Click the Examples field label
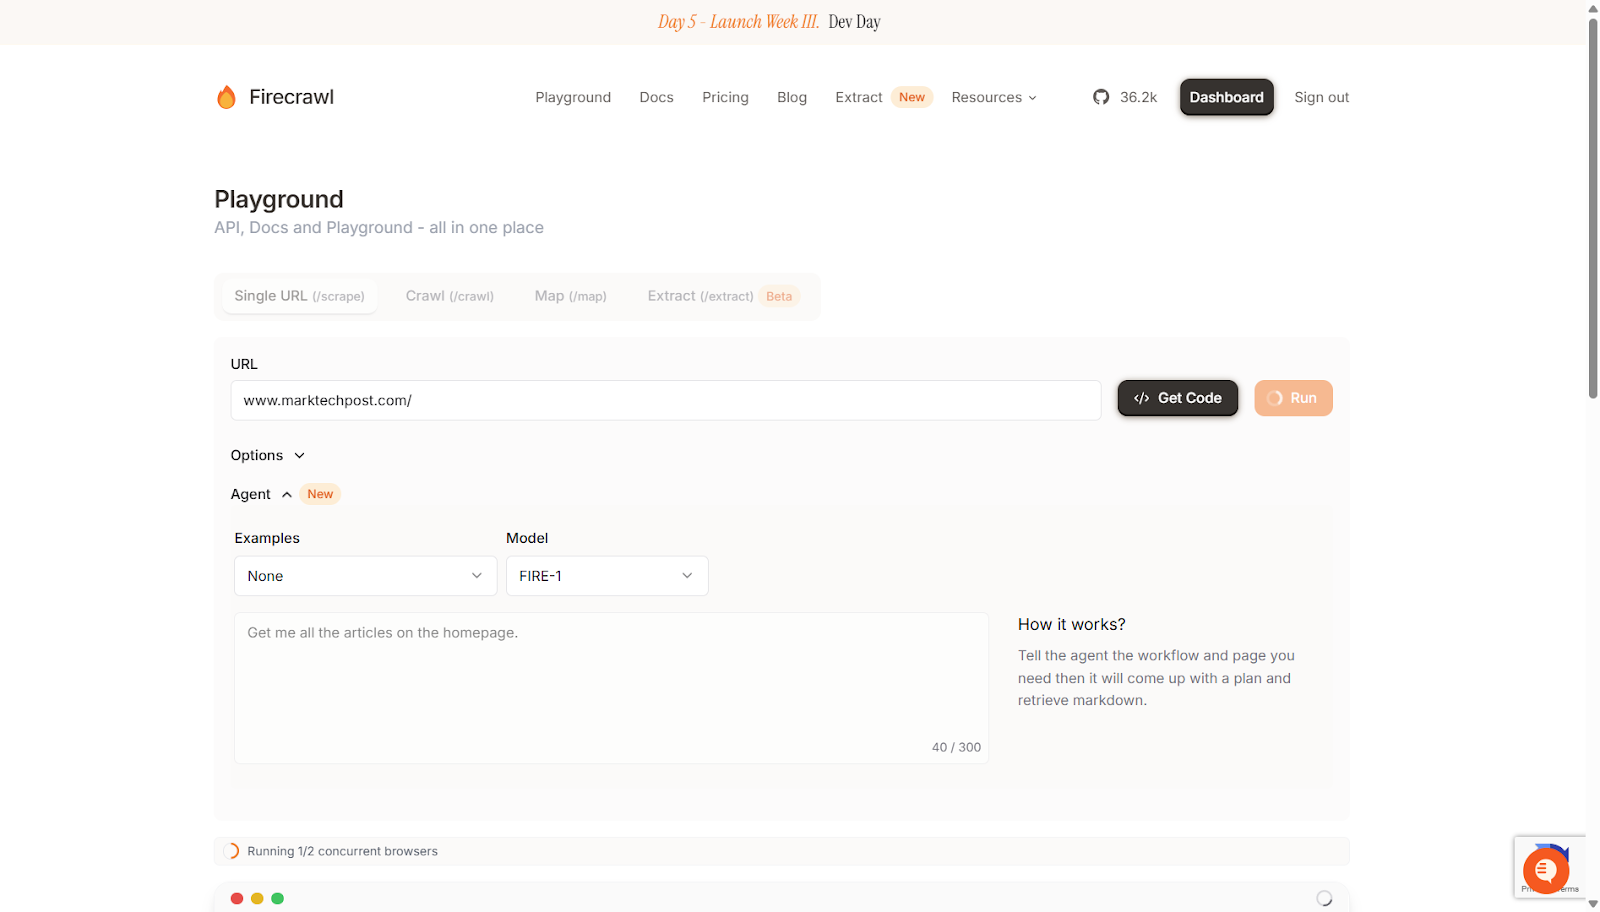The image size is (1600, 912). pos(267,538)
